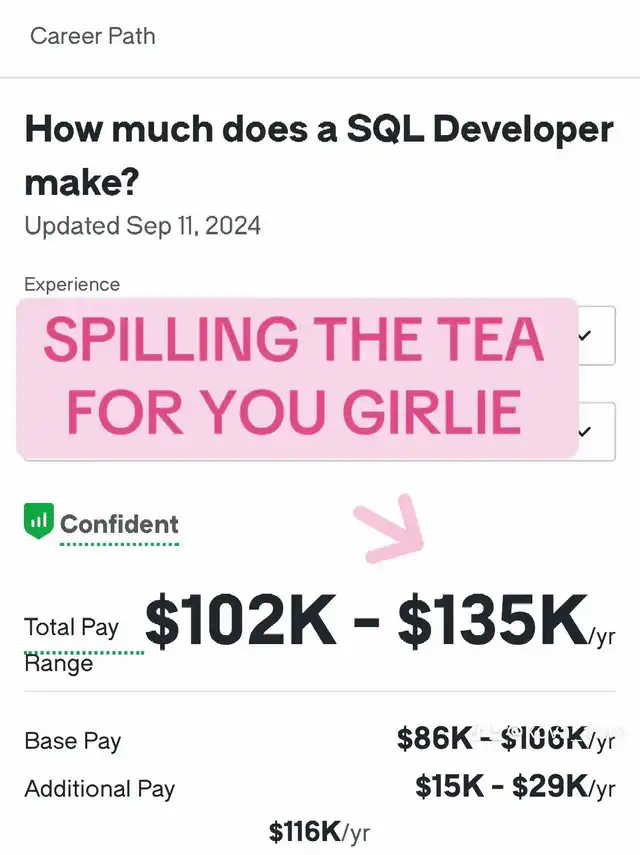Tap the SPILLING THE TEA overlay text
This screenshot has height=855, width=640.
point(294,342)
